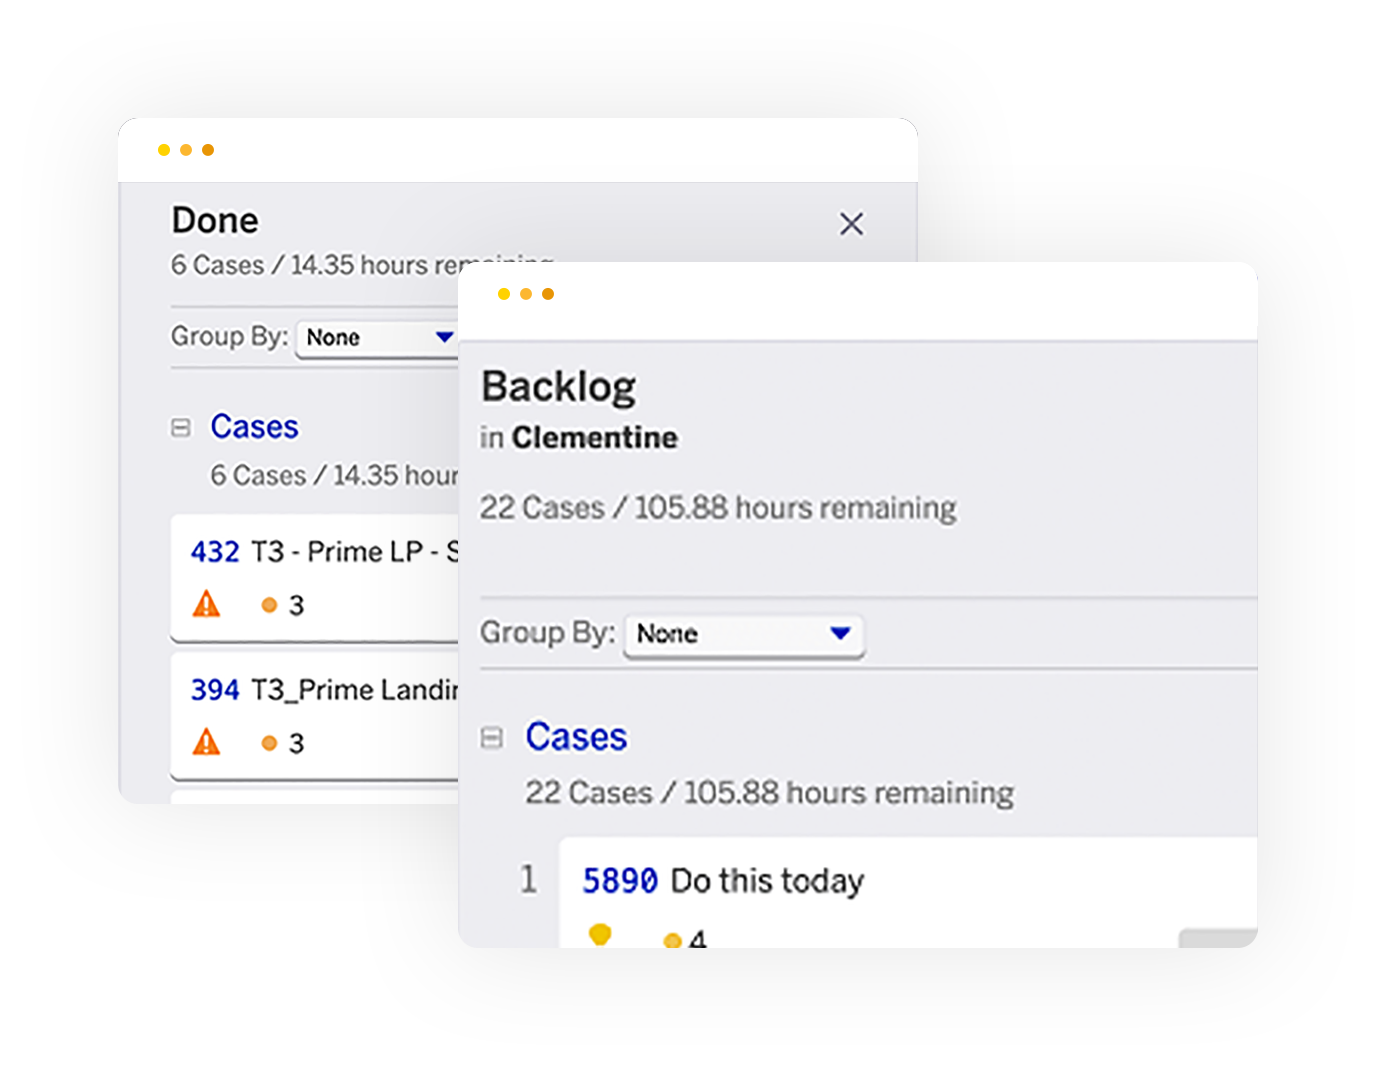
Task: Open case number 5890
Action: [620, 881]
